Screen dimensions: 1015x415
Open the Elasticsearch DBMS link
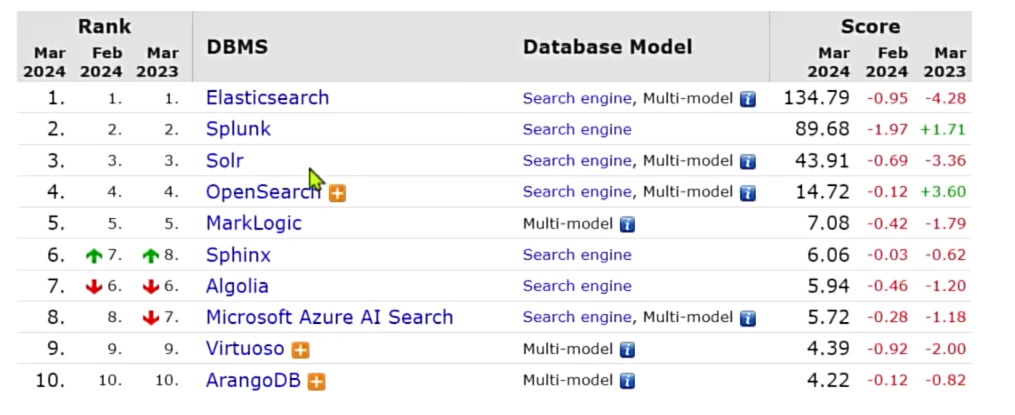[267, 98]
